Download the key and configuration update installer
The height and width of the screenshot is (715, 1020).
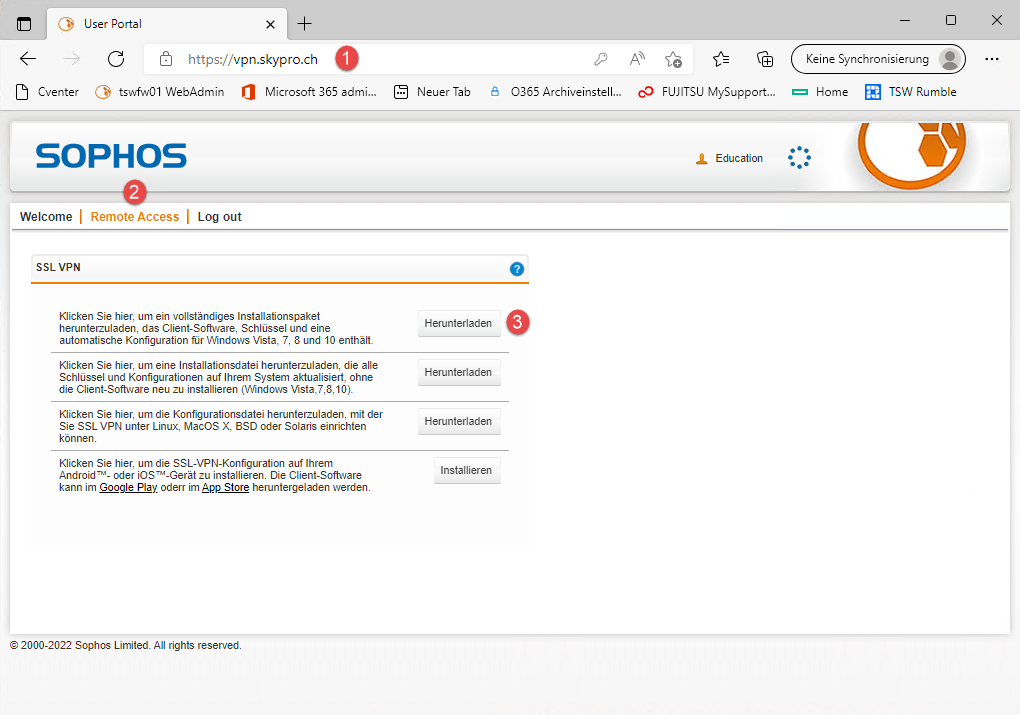[x=459, y=372]
